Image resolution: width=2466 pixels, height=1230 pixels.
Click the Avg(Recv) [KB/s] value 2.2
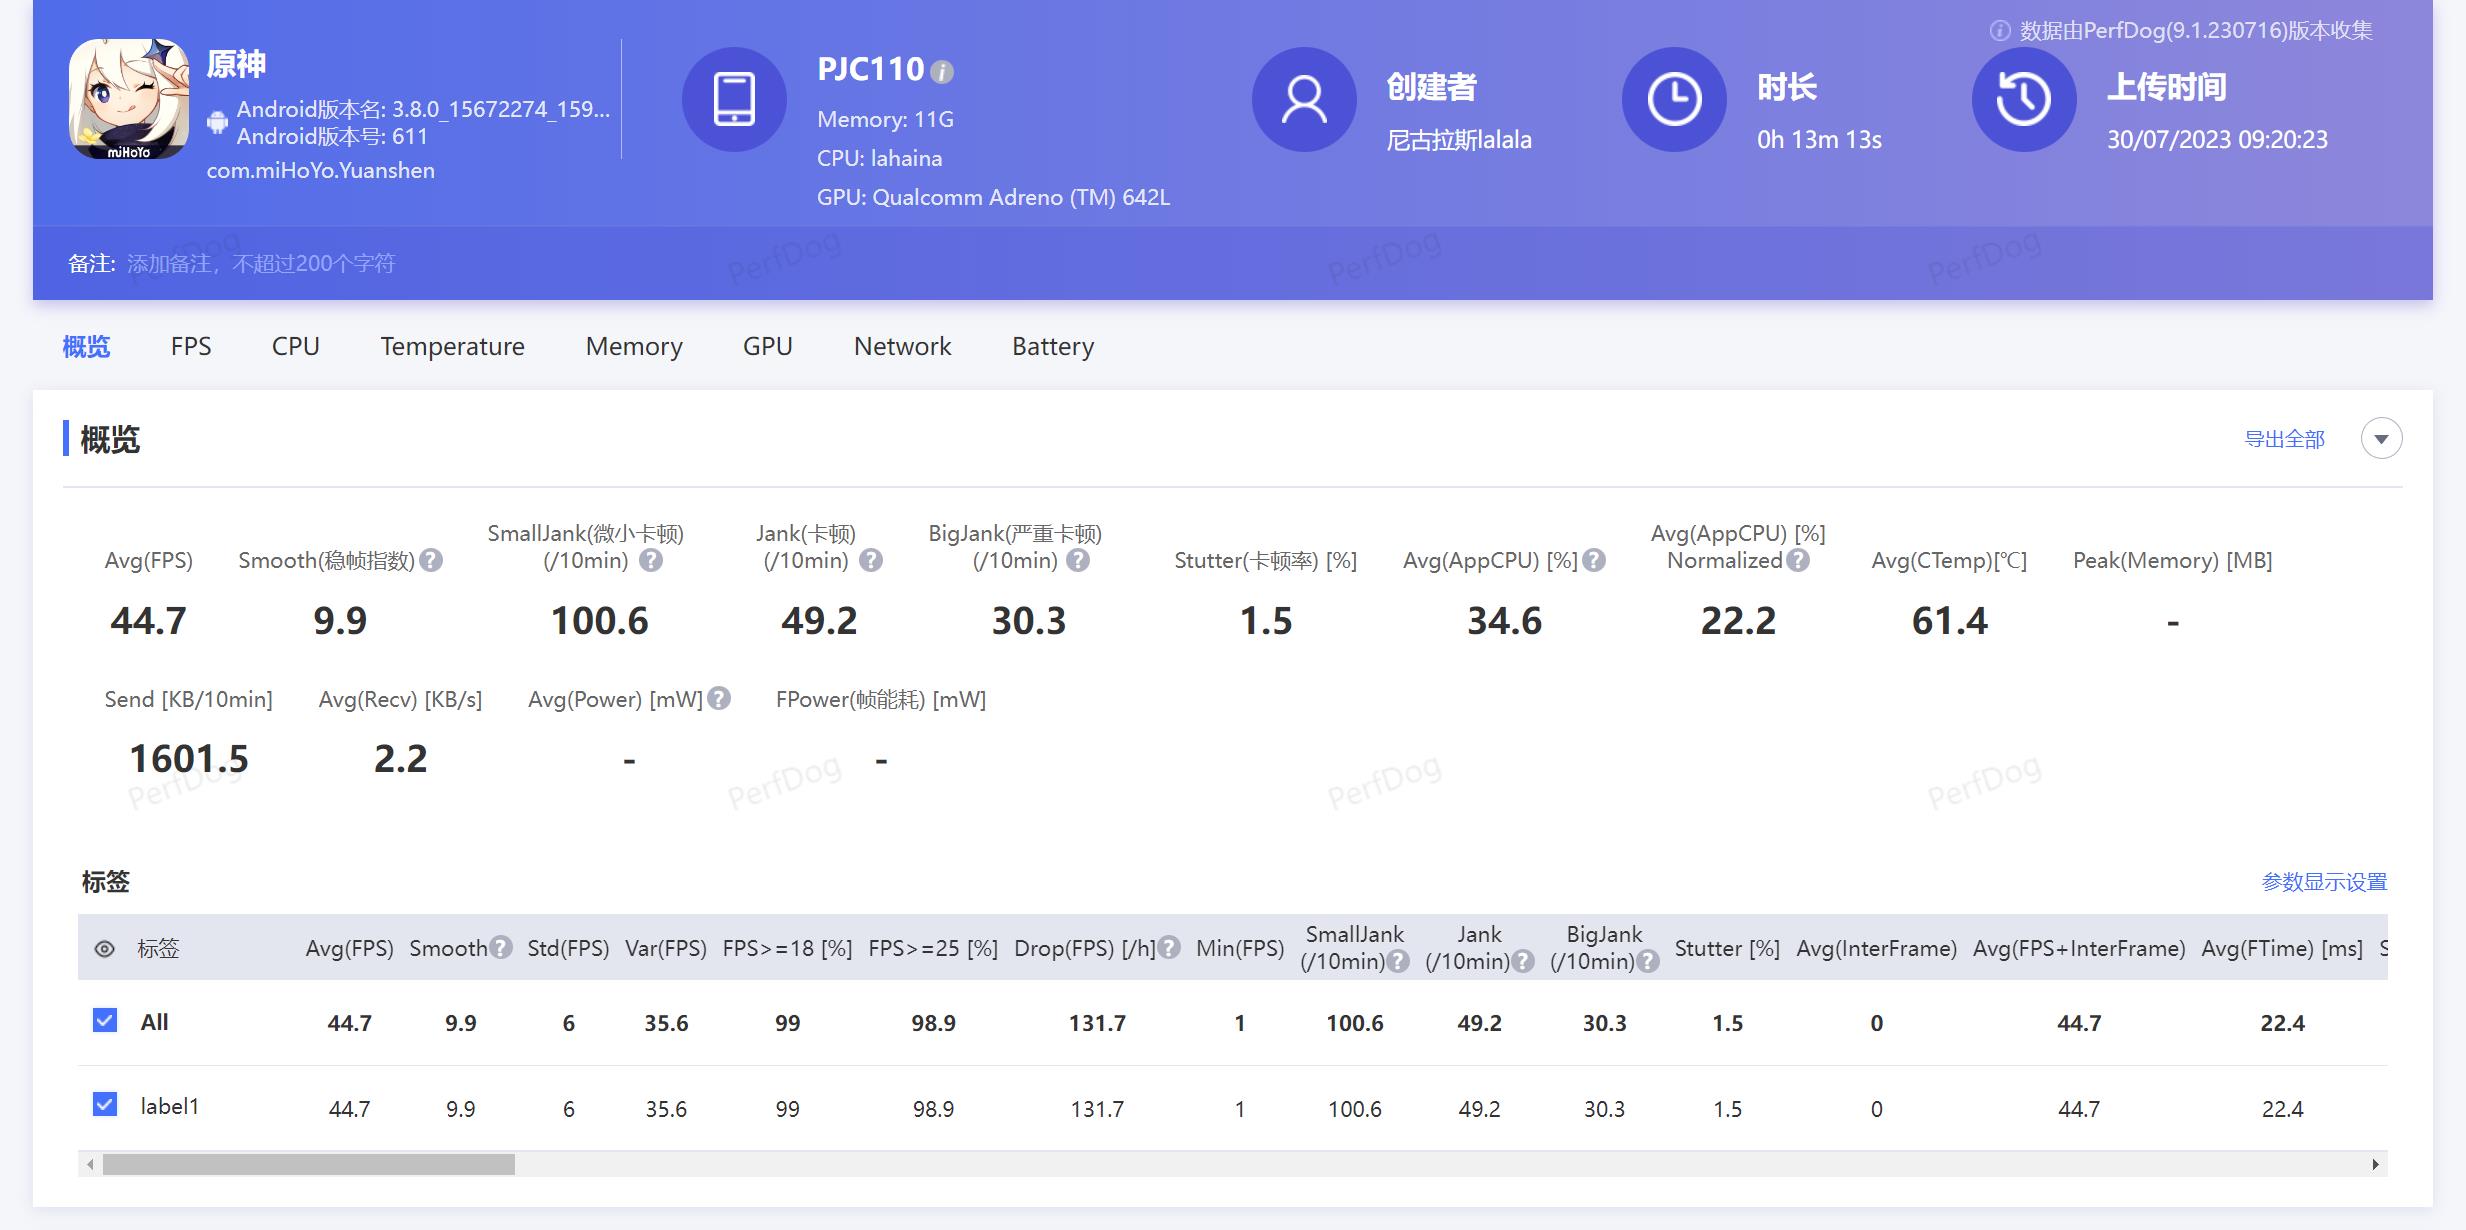pos(400,758)
